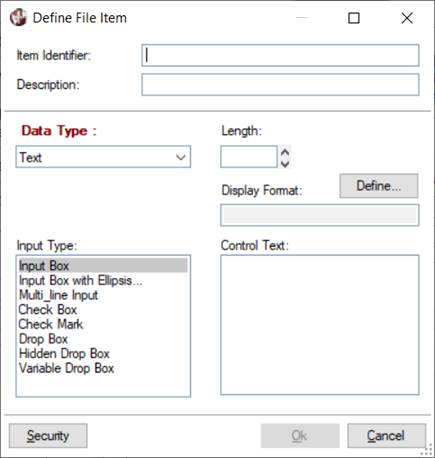The height and width of the screenshot is (458, 435).
Task: Click the Security button
Action: pyautogui.click(x=48, y=436)
